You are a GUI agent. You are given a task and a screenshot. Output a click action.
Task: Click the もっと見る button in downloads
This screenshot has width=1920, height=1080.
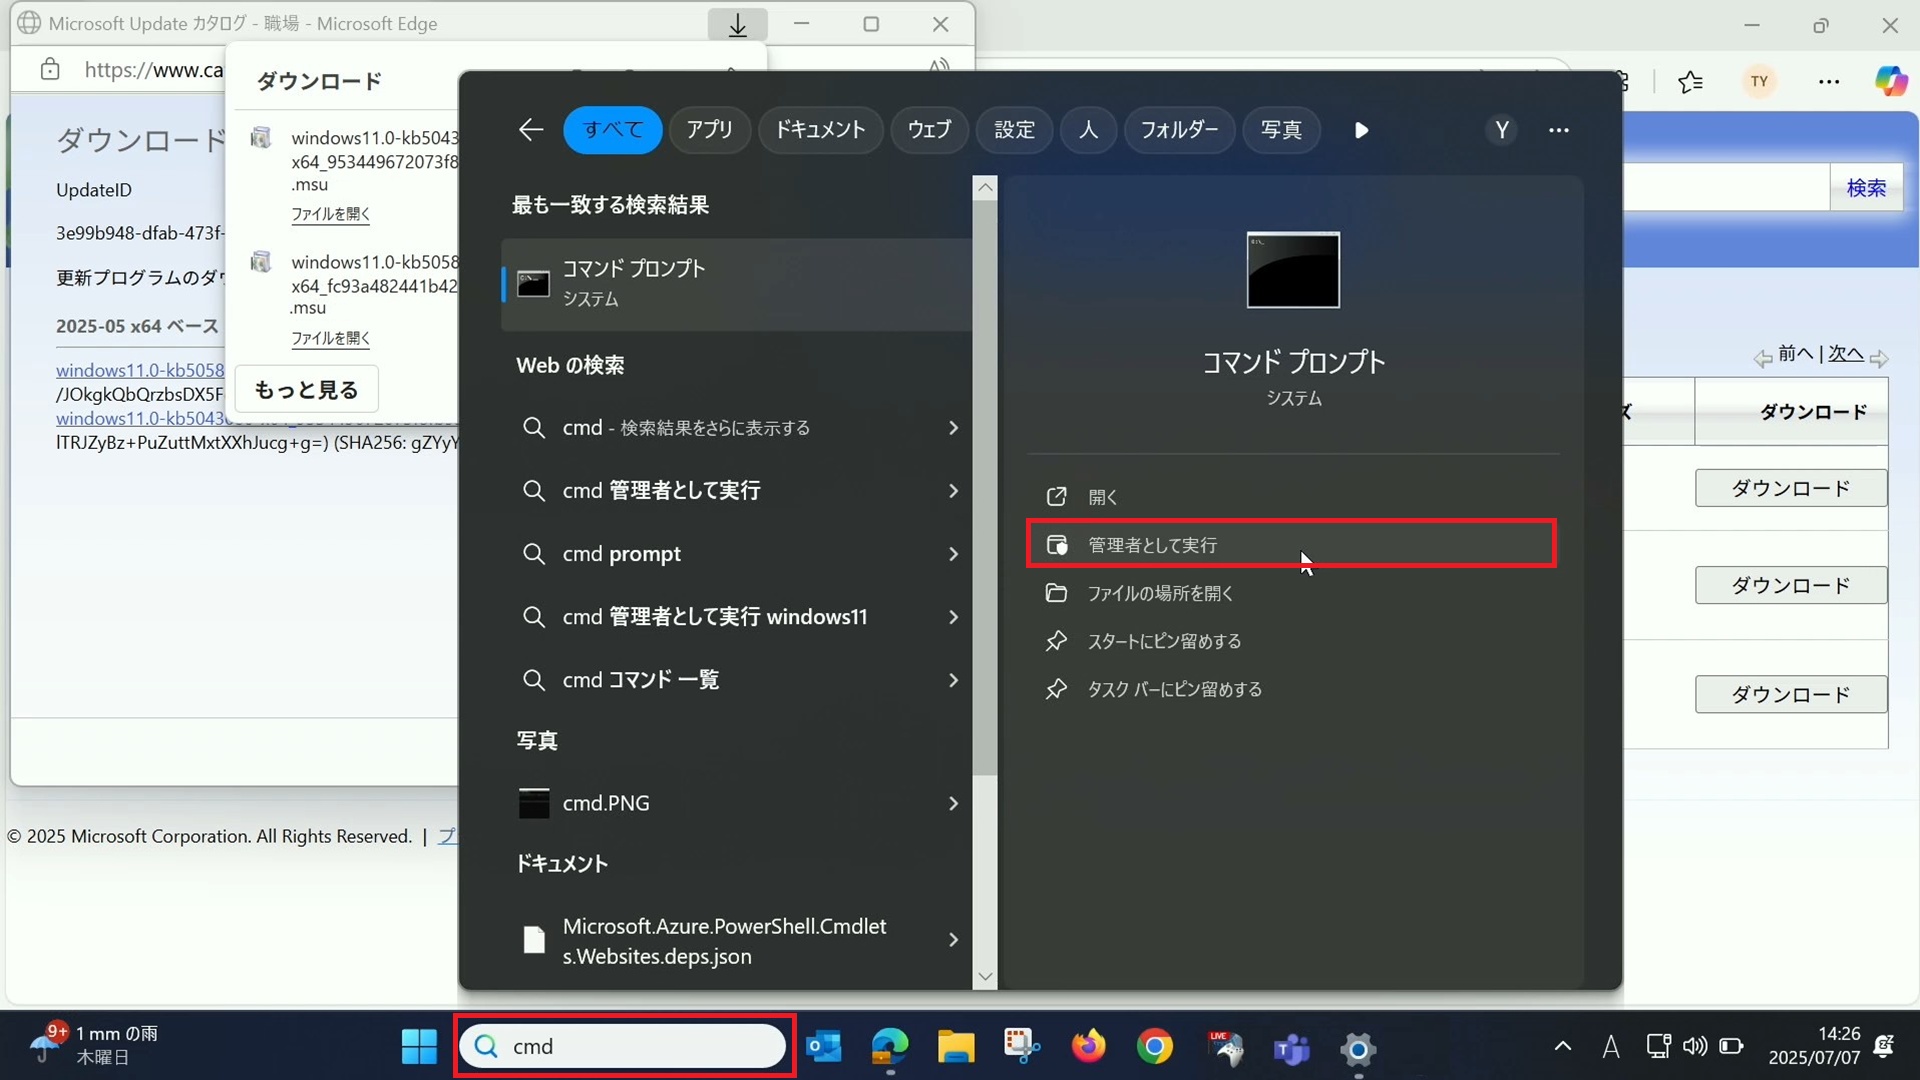pyautogui.click(x=306, y=390)
